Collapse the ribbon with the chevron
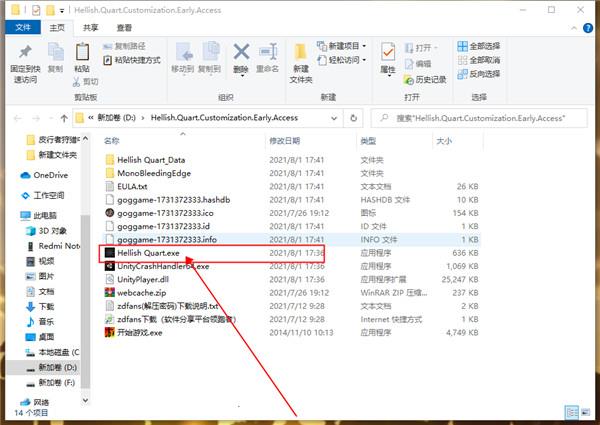 coord(574,28)
